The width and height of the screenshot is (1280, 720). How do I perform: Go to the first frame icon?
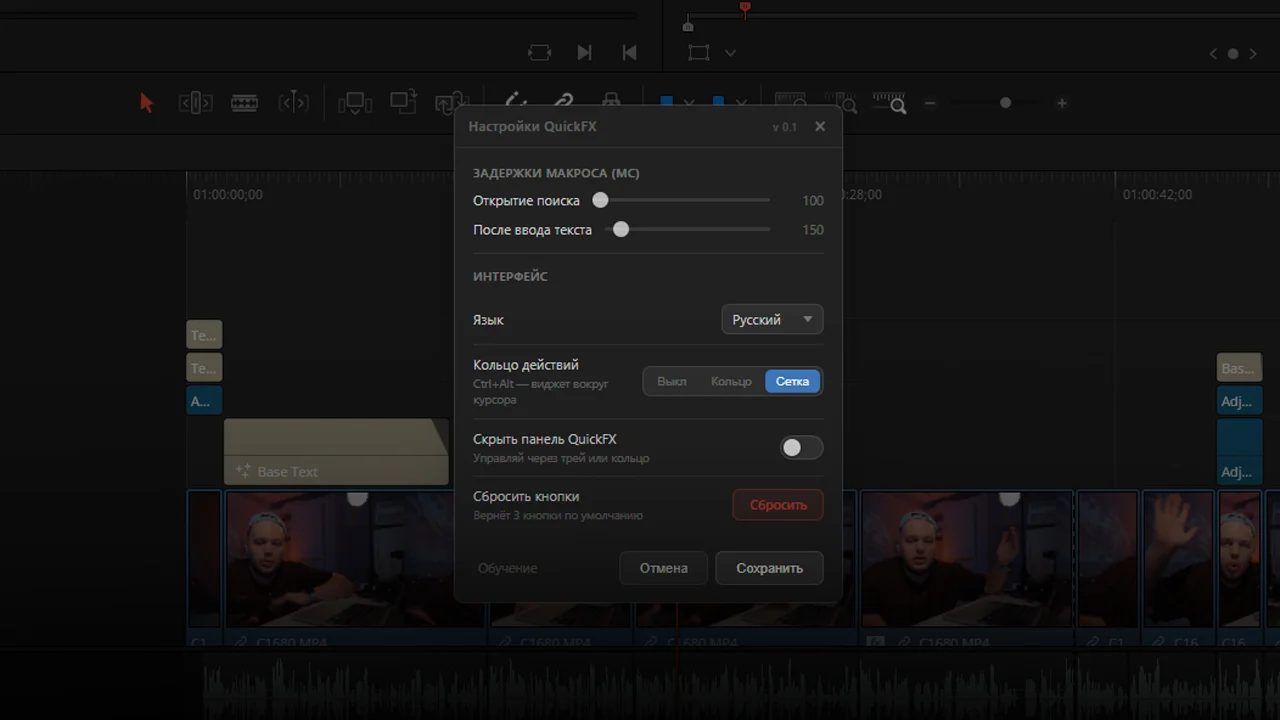[x=629, y=53]
